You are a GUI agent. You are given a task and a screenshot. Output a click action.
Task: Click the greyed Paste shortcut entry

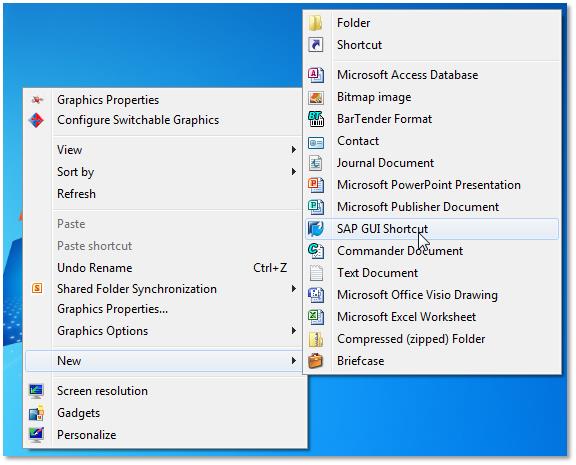(x=94, y=246)
